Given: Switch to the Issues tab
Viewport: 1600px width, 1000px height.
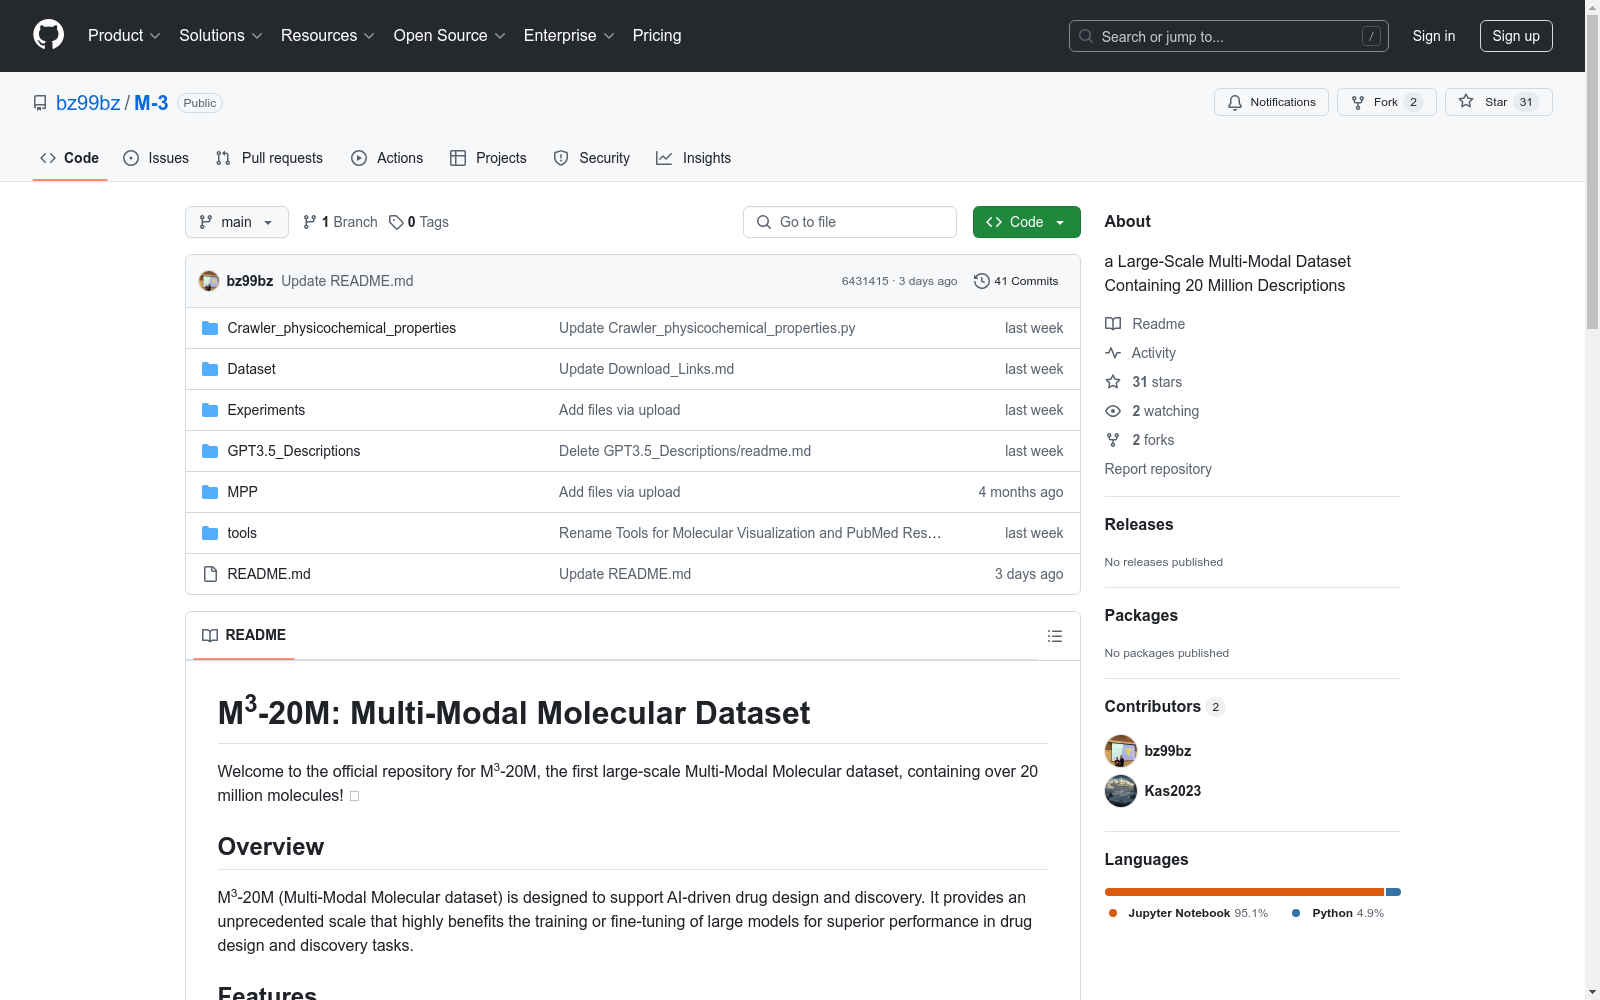Looking at the screenshot, I should [156, 158].
